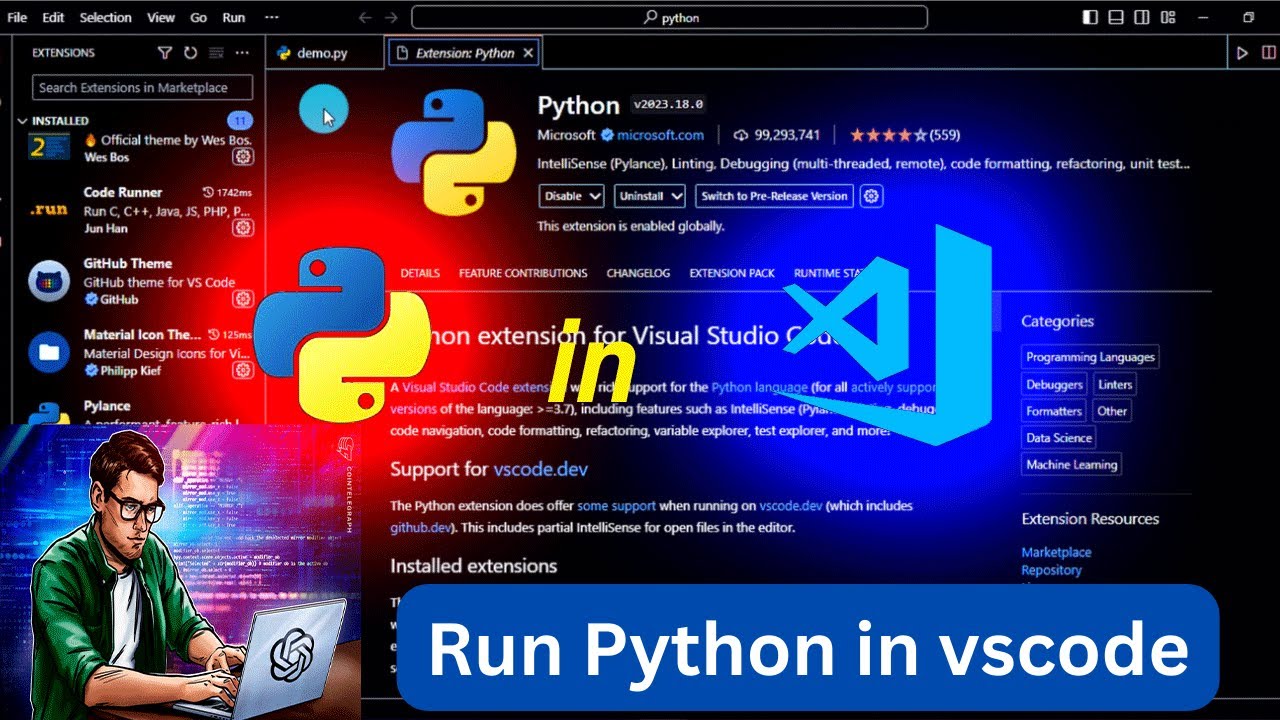Select the Linters category tag

pos(1115,384)
